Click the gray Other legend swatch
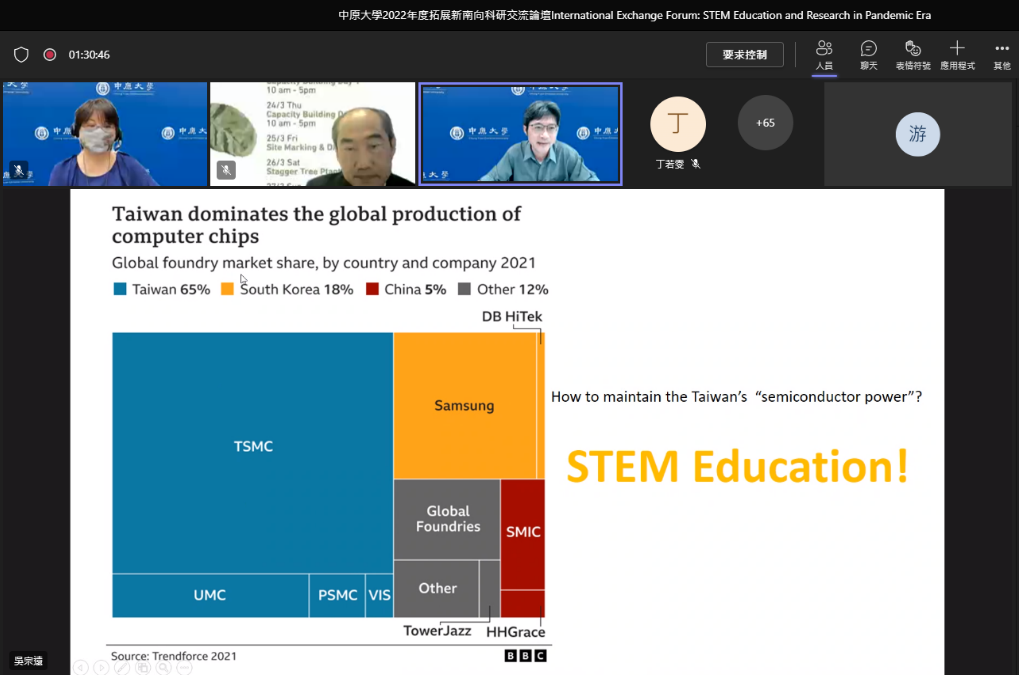This screenshot has width=1019, height=675. coord(464,289)
